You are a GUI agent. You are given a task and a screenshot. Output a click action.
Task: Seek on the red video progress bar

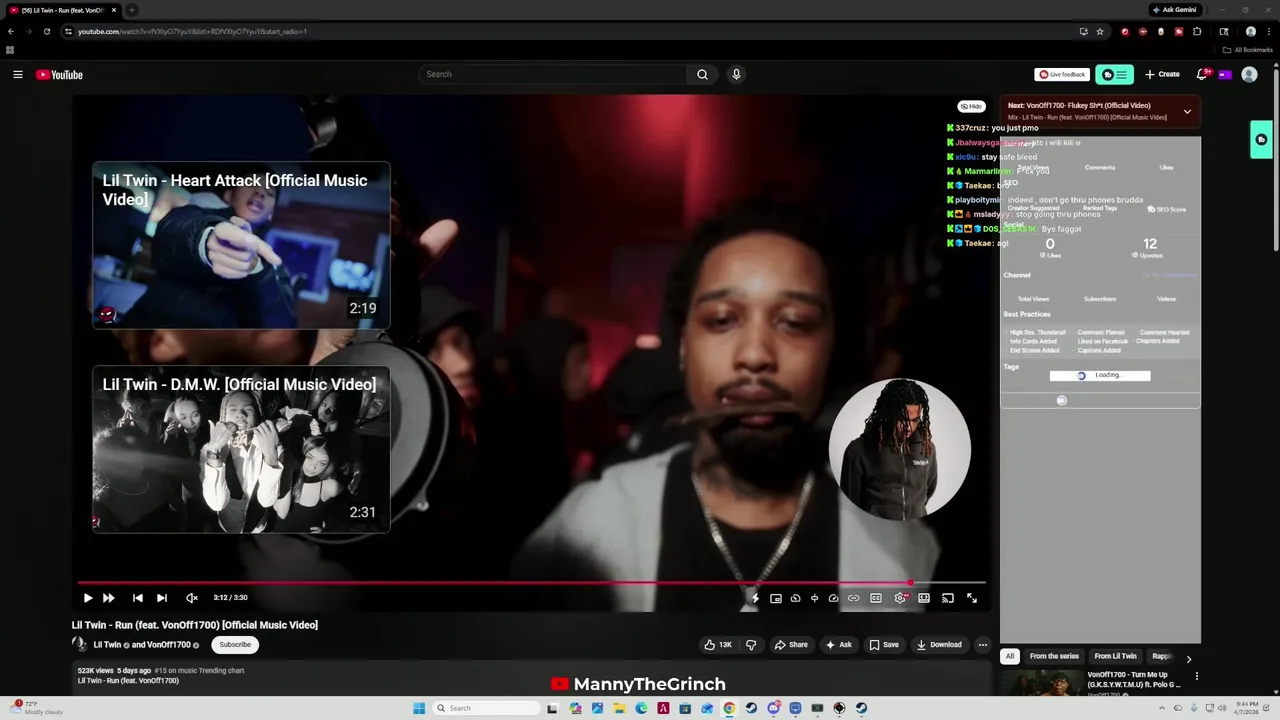(x=532, y=582)
